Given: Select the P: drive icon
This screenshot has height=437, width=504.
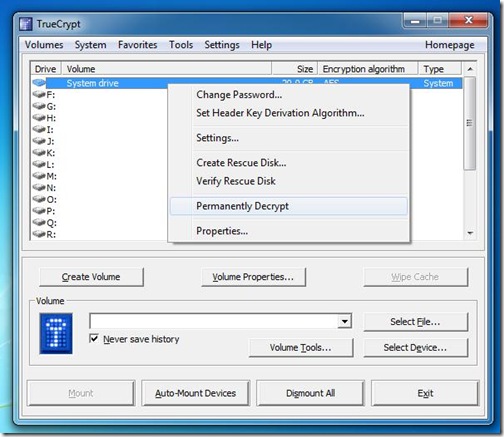Looking at the screenshot, I should point(39,211).
